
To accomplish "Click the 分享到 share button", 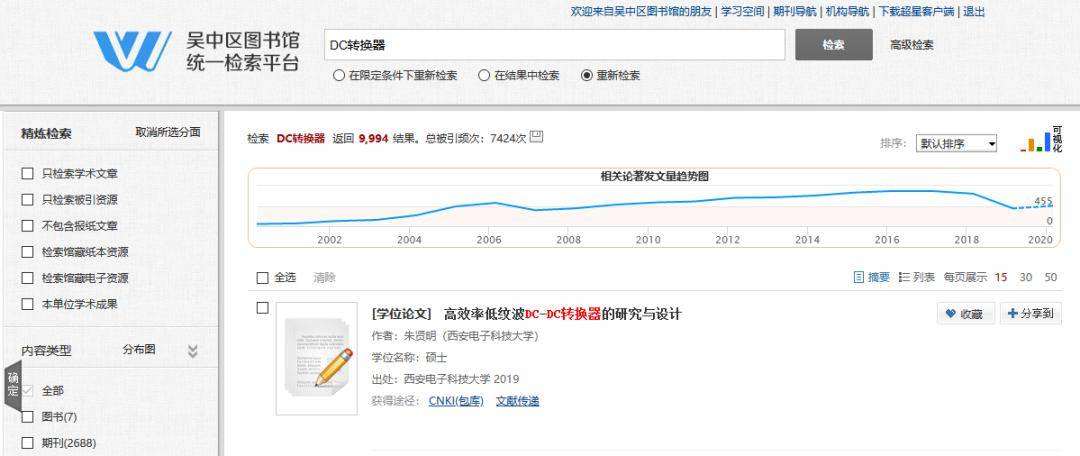I will (x=1030, y=313).
